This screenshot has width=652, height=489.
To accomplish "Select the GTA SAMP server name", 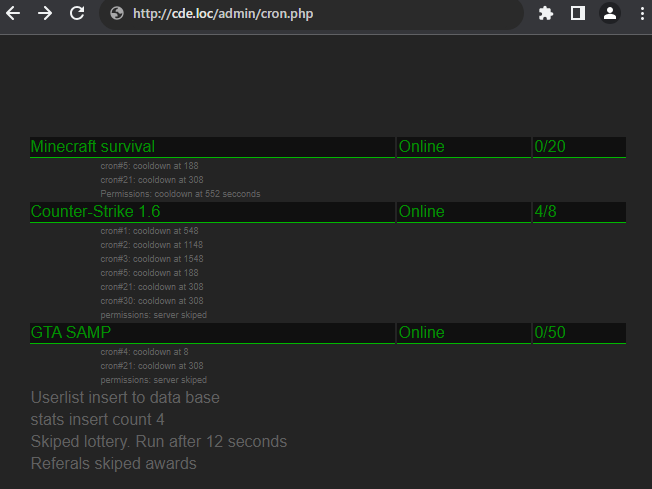I will tap(71, 332).
